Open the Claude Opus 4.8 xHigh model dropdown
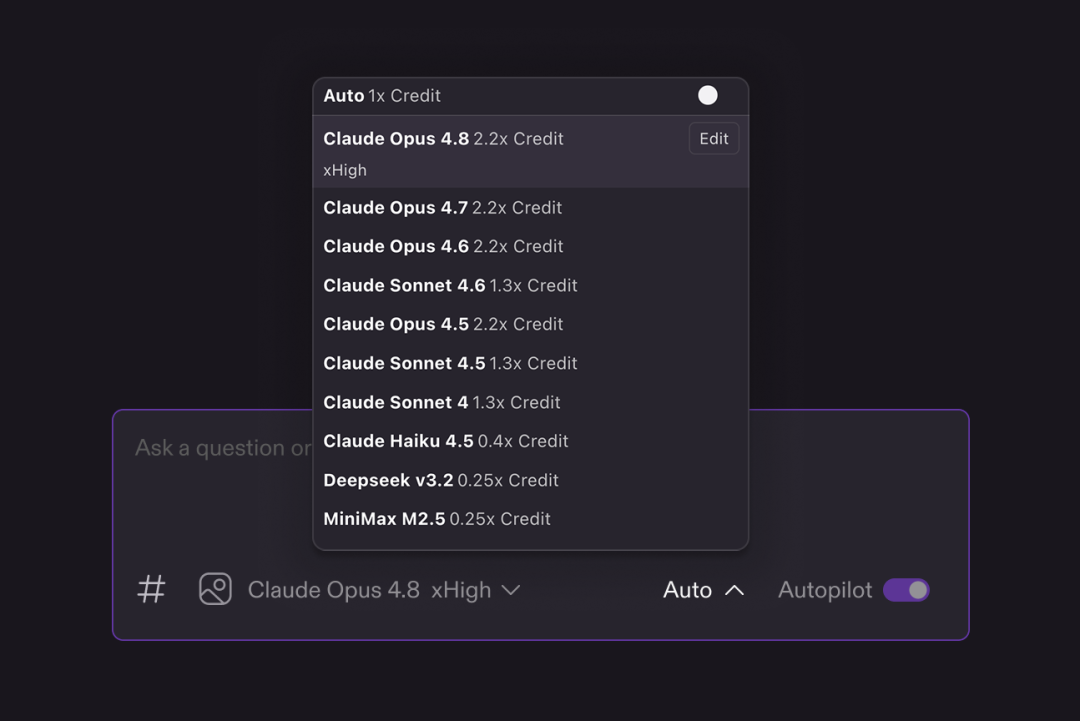Viewport: 1080px width, 721px height. 384,590
